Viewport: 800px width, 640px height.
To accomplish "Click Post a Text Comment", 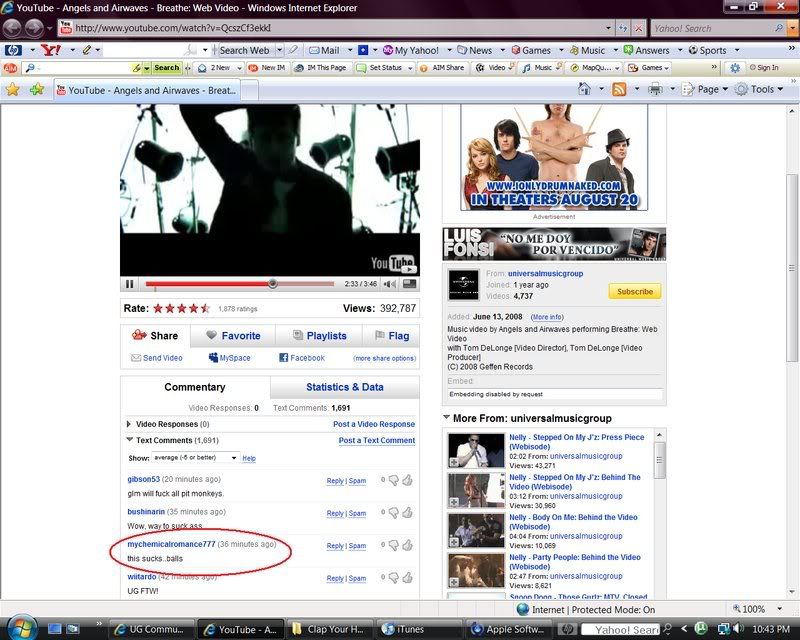I will click(377, 440).
